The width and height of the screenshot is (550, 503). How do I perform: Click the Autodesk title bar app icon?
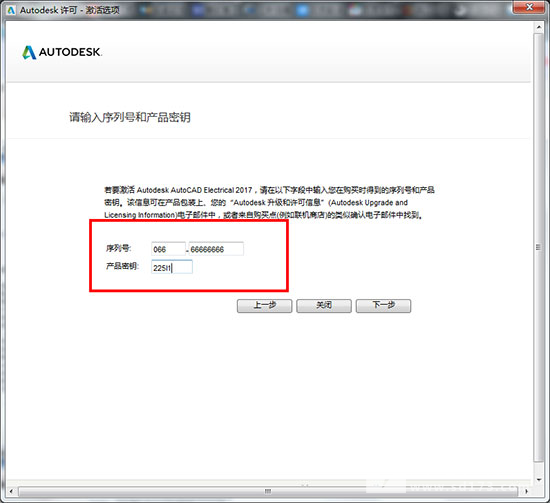[12, 10]
